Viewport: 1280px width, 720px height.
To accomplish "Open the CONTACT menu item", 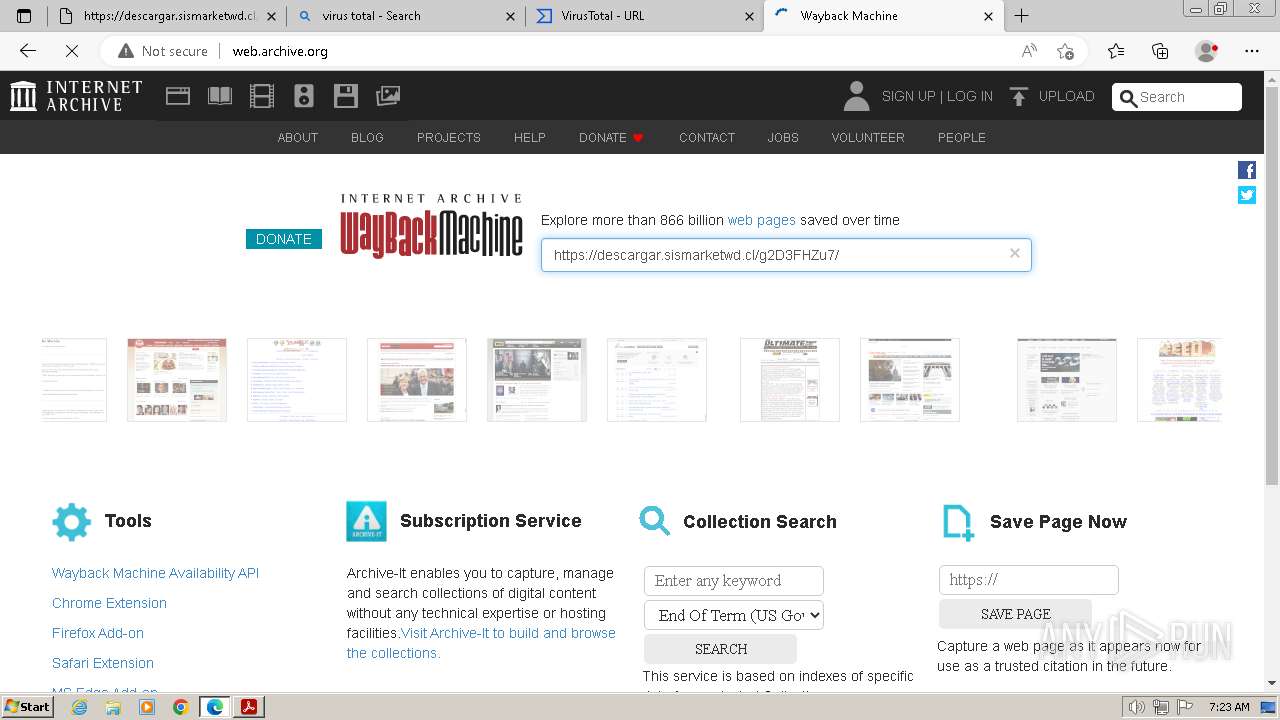I will (707, 137).
